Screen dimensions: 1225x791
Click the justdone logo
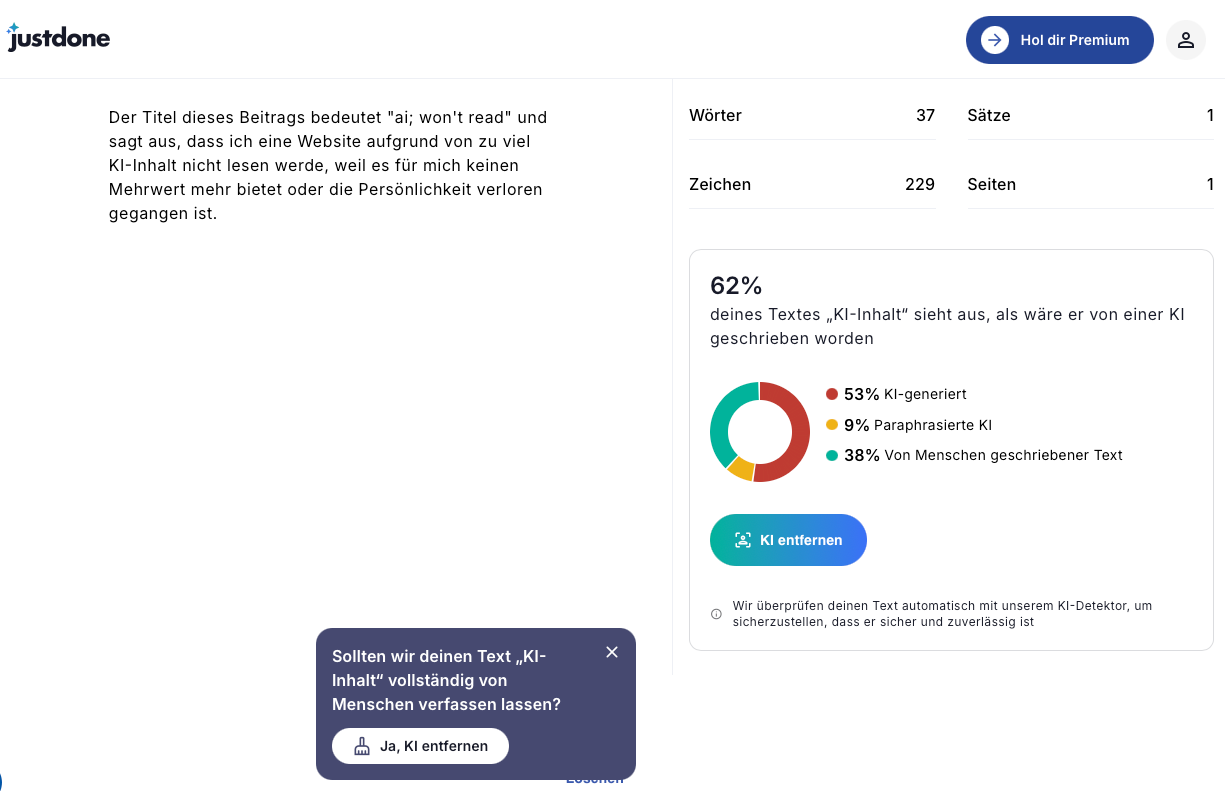tap(58, 38)
